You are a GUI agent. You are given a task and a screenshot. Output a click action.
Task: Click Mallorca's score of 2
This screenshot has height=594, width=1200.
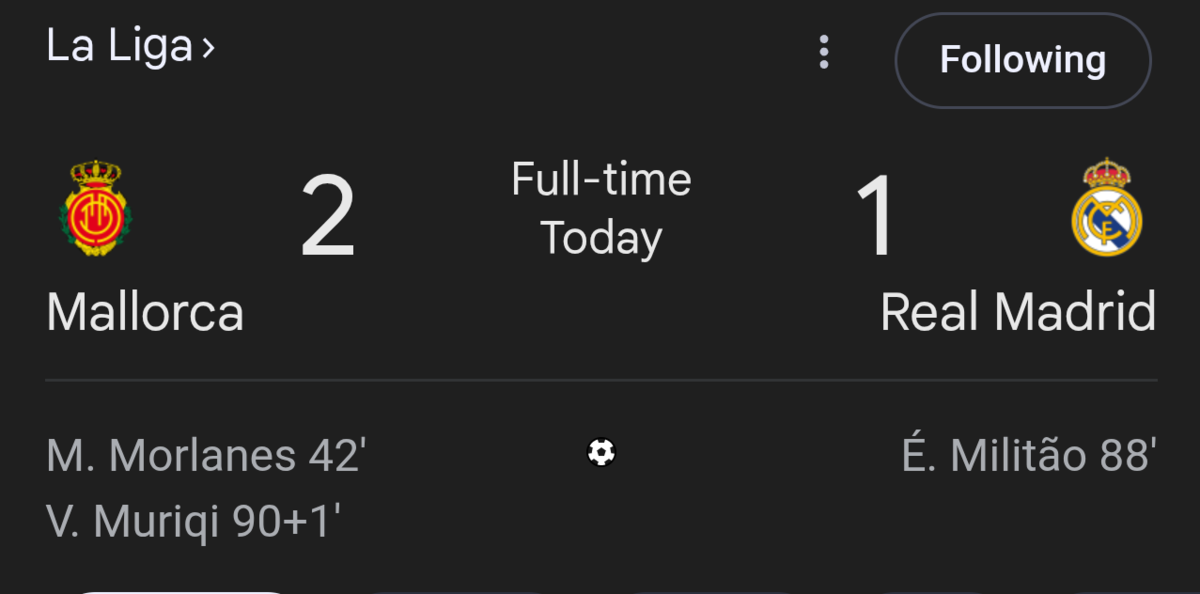pos(328,217)
